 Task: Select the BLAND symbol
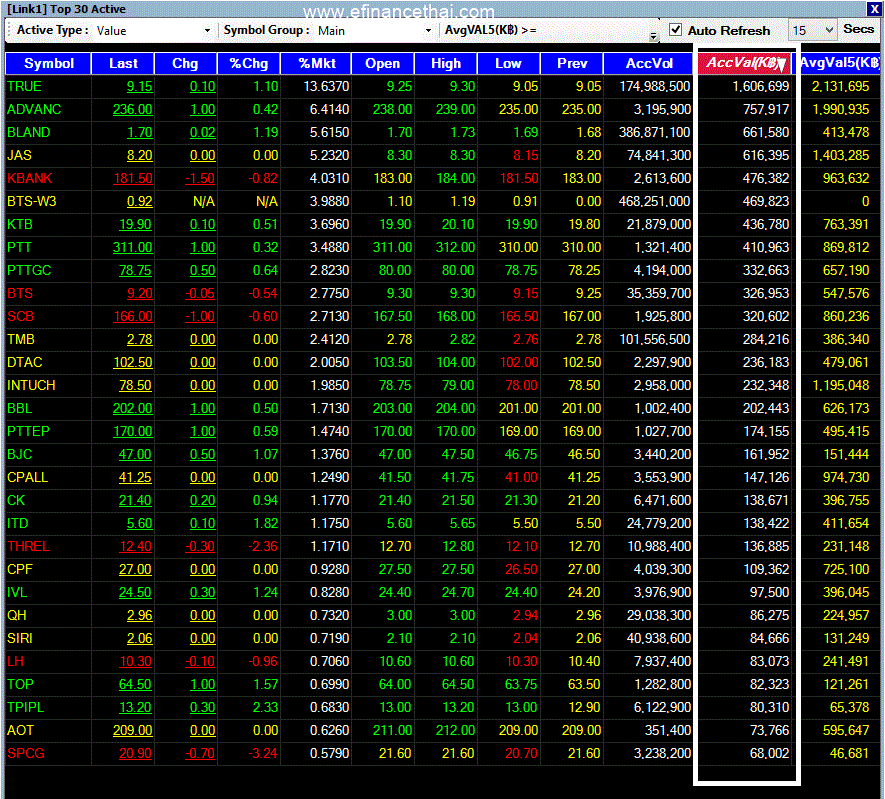[x=29, y=133]
